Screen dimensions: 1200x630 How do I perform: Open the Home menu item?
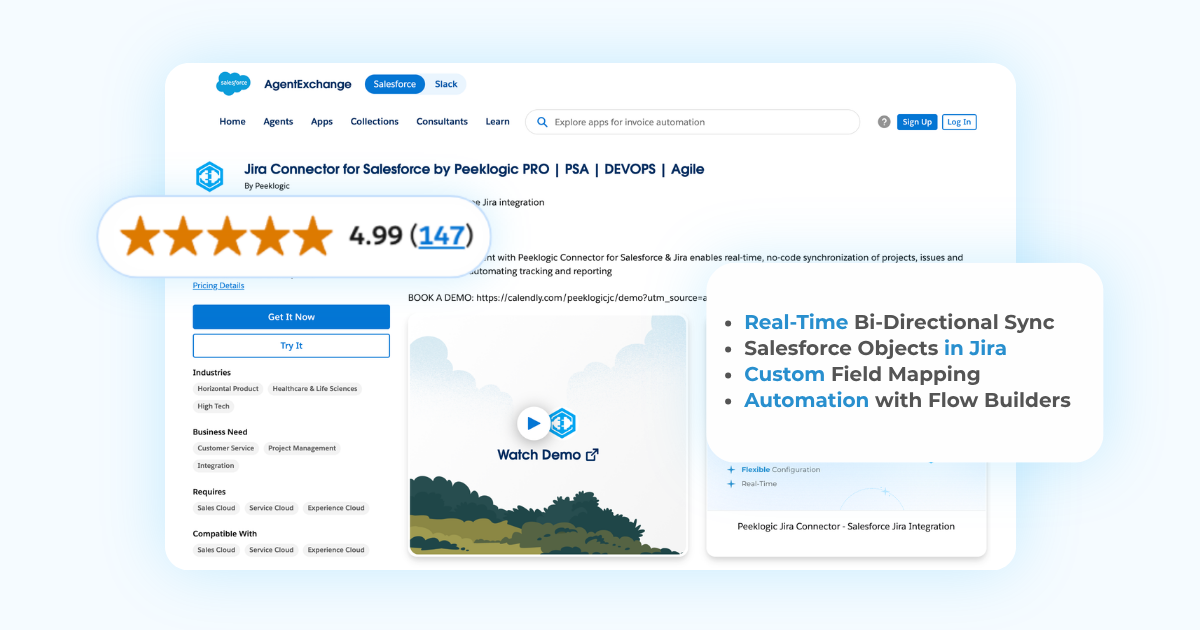coord(232,122)
